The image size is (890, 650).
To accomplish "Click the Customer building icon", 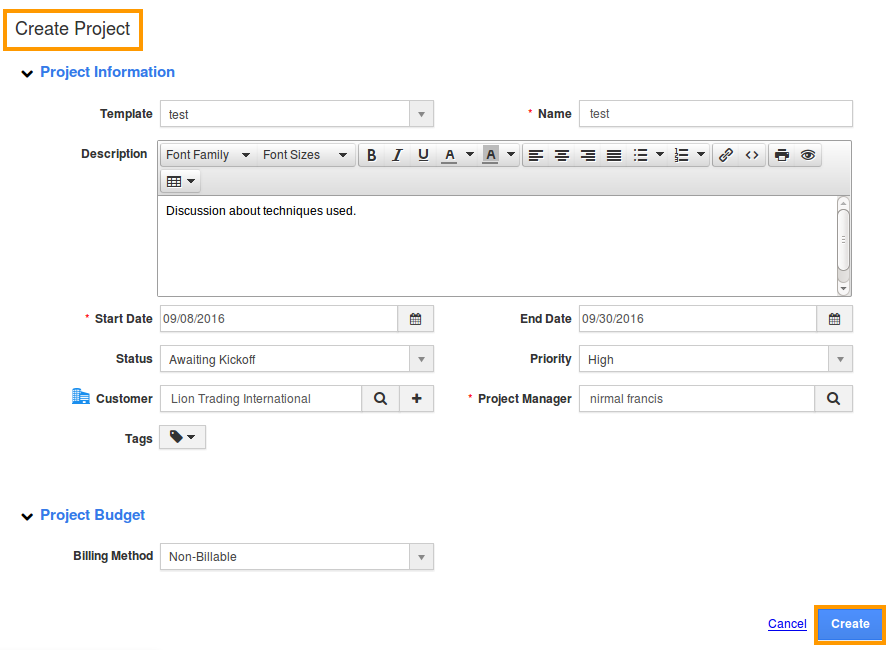I will pos(81,396).
